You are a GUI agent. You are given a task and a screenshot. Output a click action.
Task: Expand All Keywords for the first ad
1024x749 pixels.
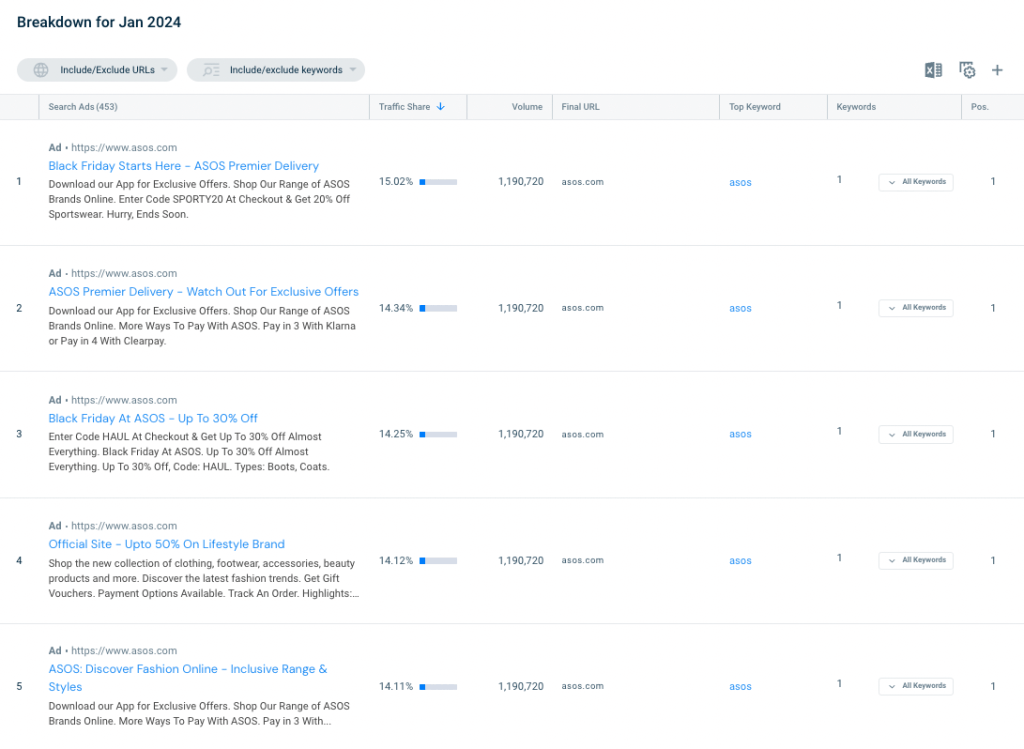(915, 181)
